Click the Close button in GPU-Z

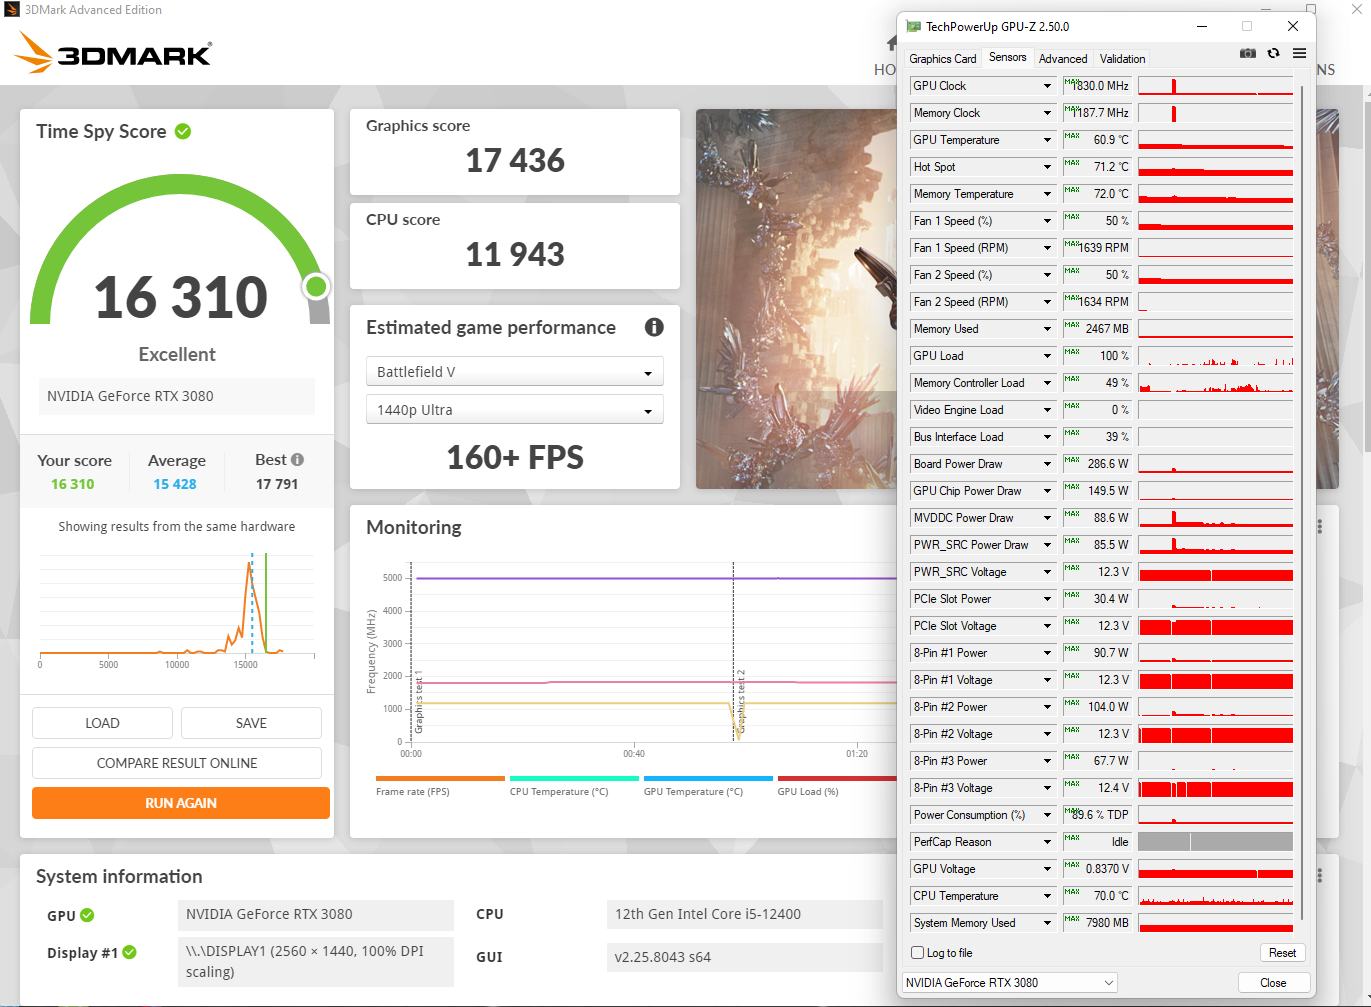click(1273, 982)
